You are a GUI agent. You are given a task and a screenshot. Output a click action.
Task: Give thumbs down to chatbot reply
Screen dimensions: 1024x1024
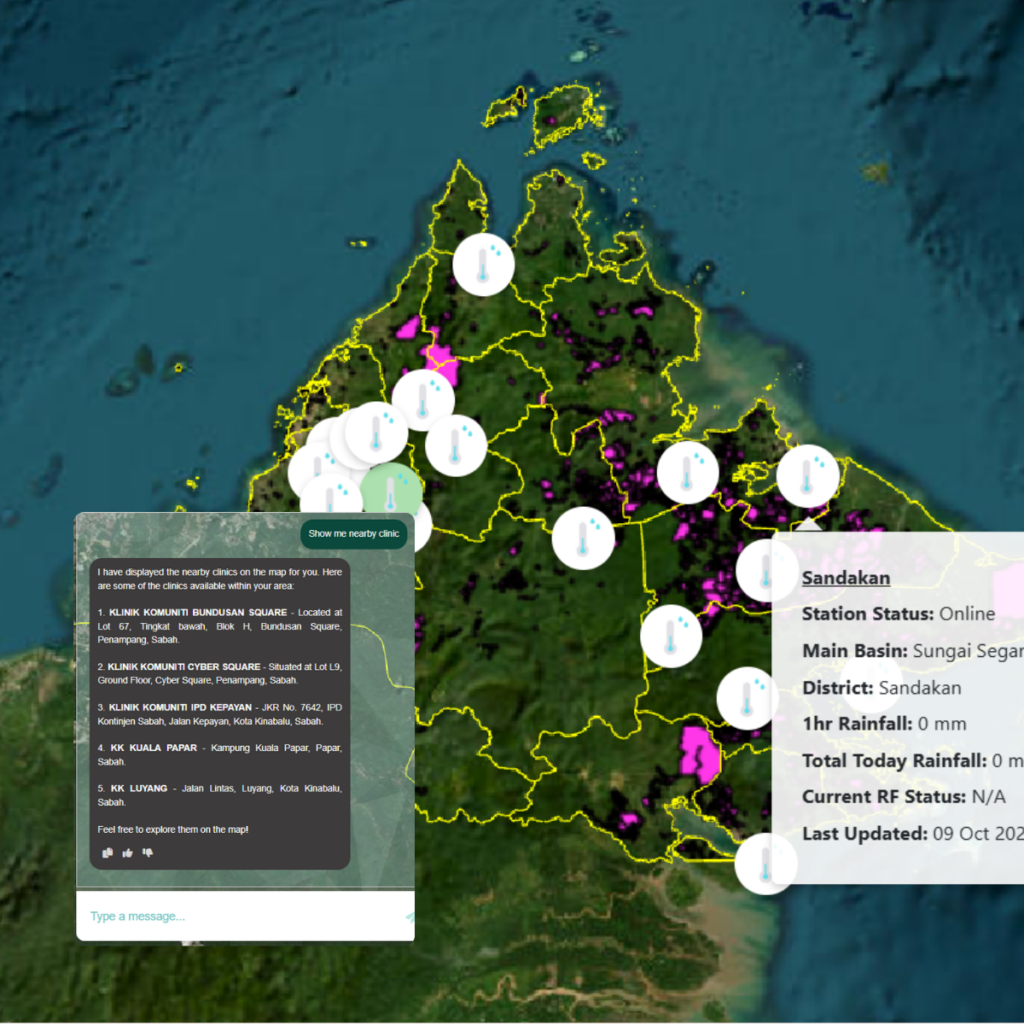(148, 853)
